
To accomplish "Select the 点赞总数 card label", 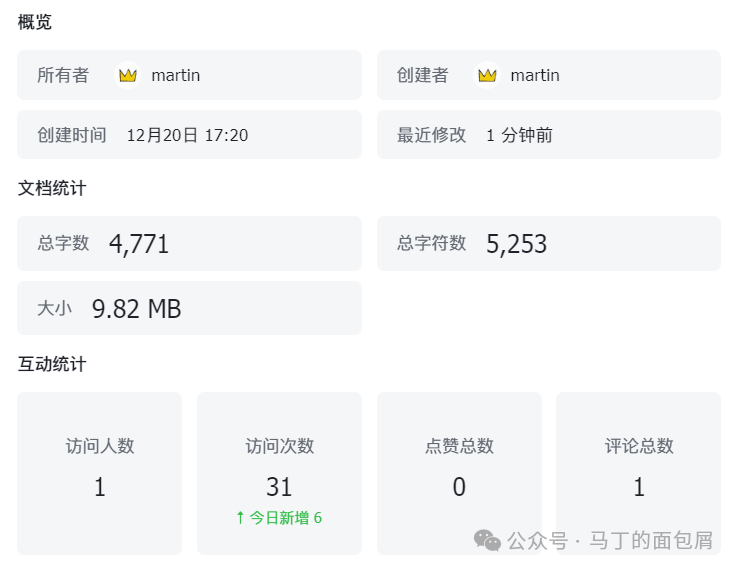I will (x=459, y=446).
